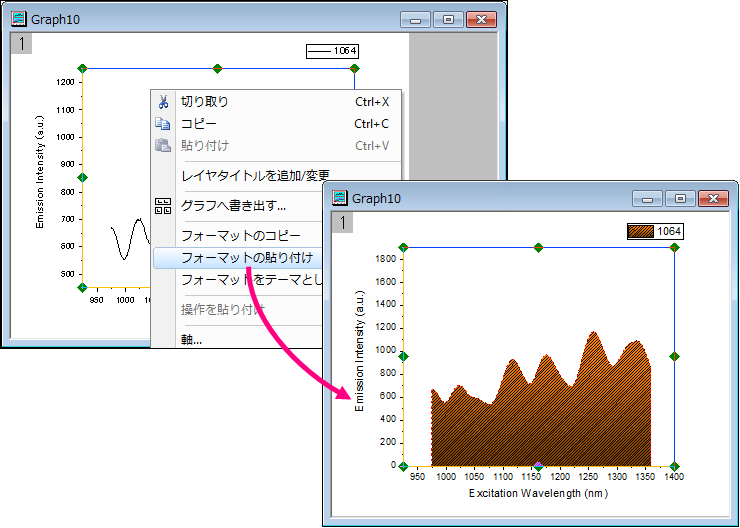
Task: Click the left-middle layer handle in front graph
Action: pyautogui.click(x=403, y=357)
